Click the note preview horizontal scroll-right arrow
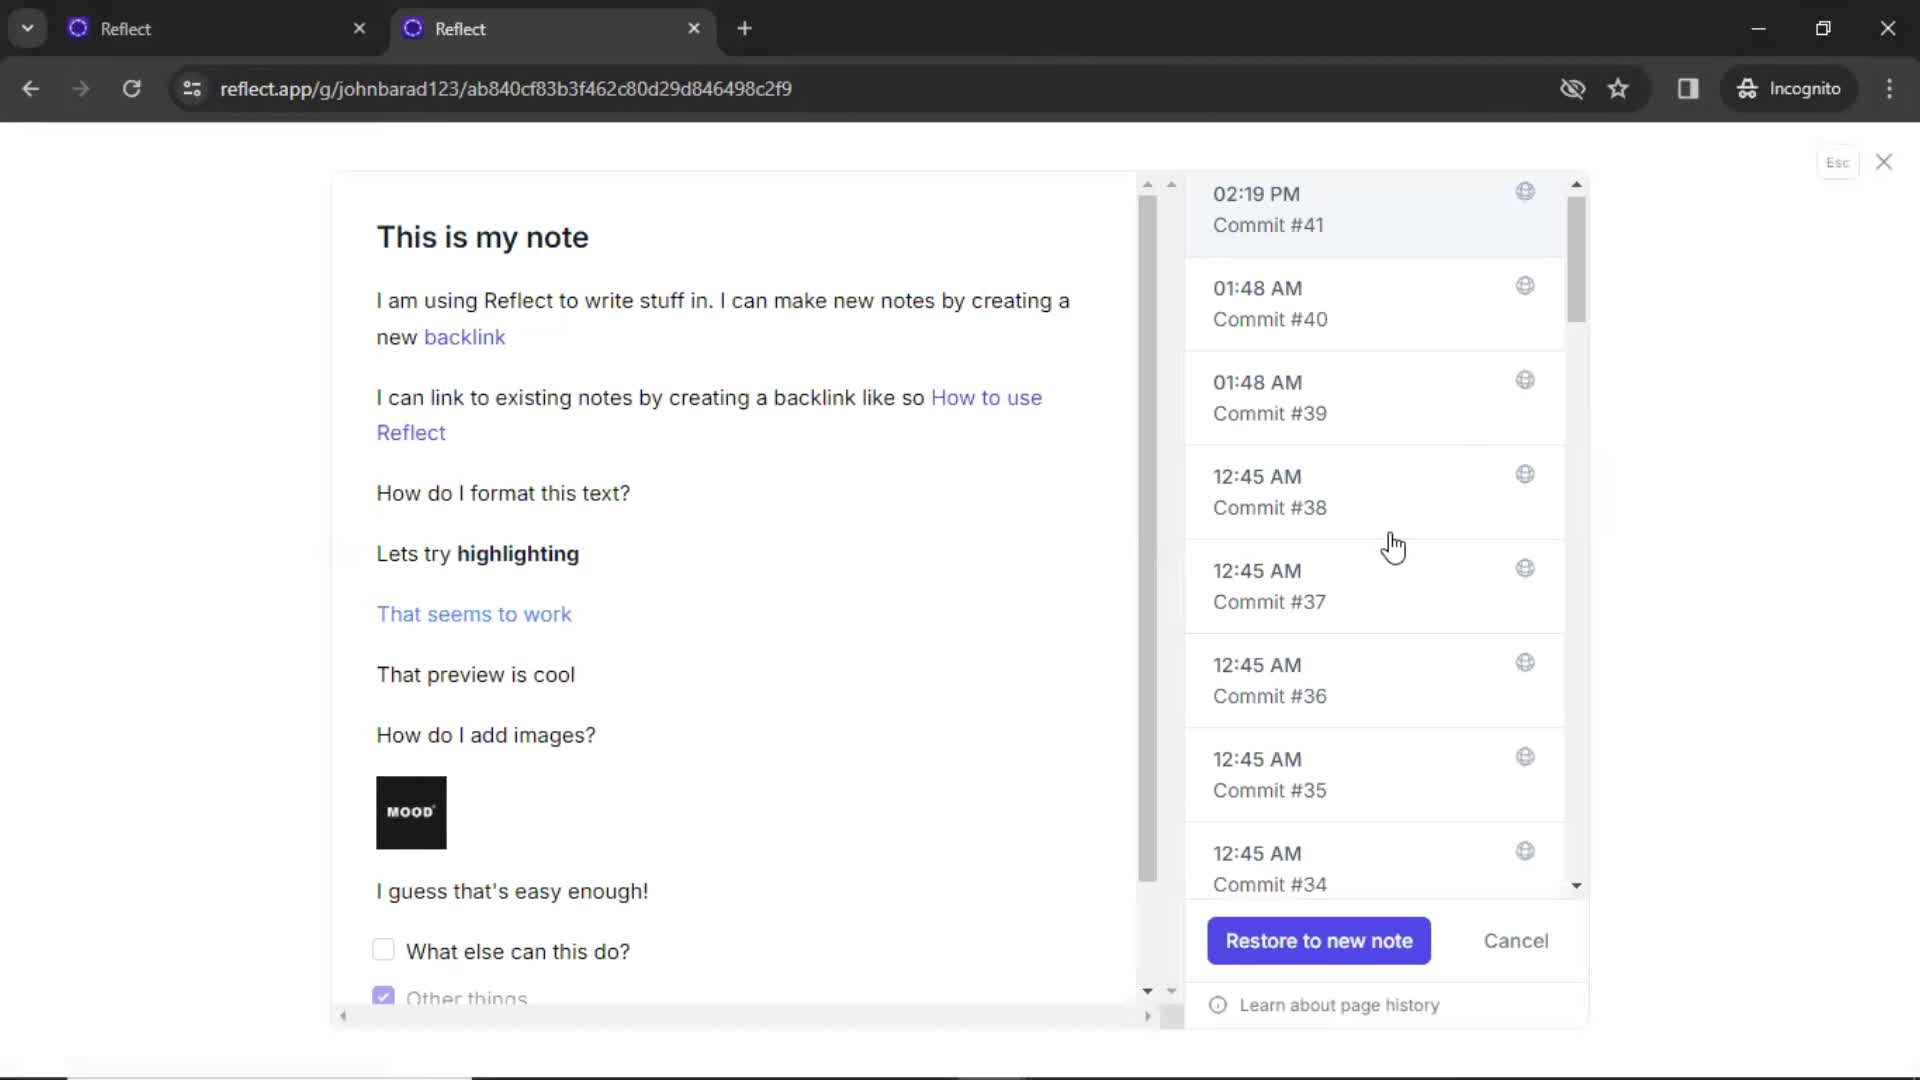 (x=1147, y=1016)
